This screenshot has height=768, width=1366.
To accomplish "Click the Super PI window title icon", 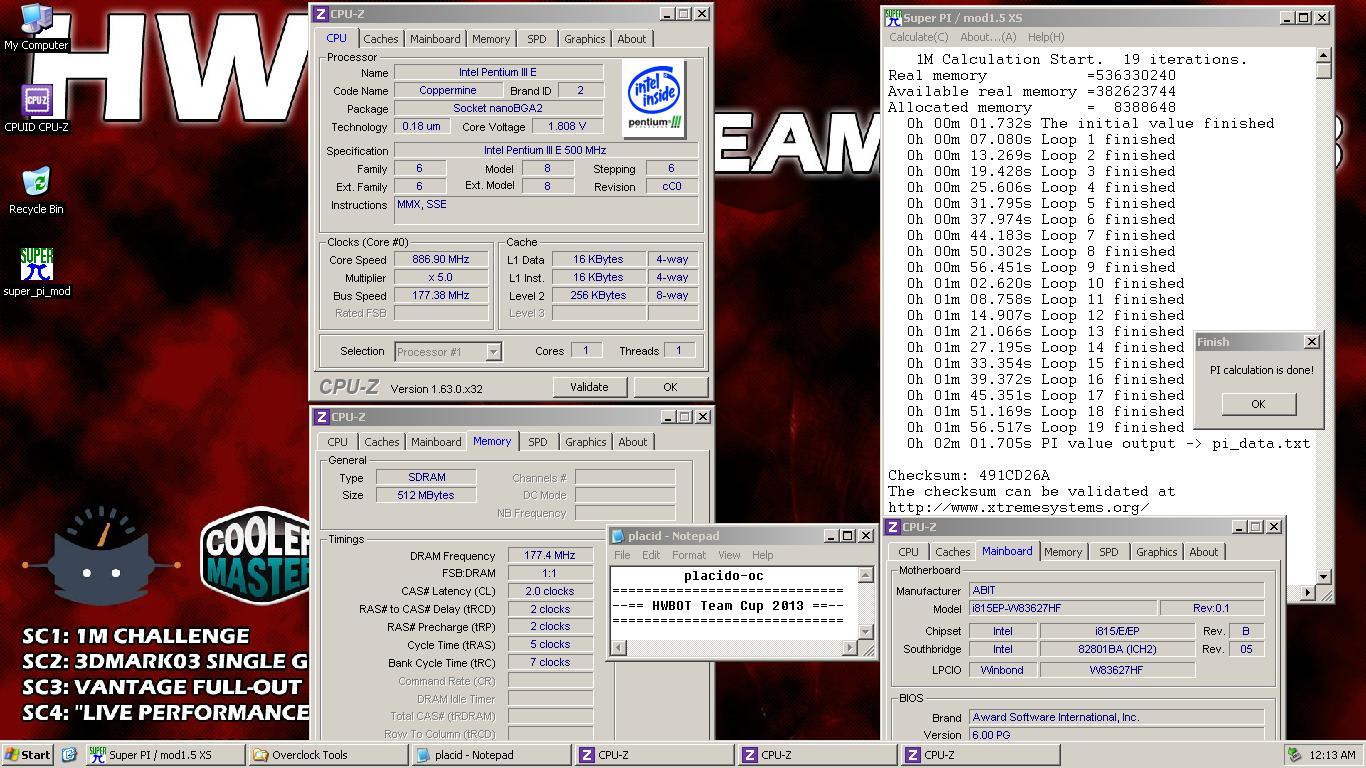I will (893, 17).
